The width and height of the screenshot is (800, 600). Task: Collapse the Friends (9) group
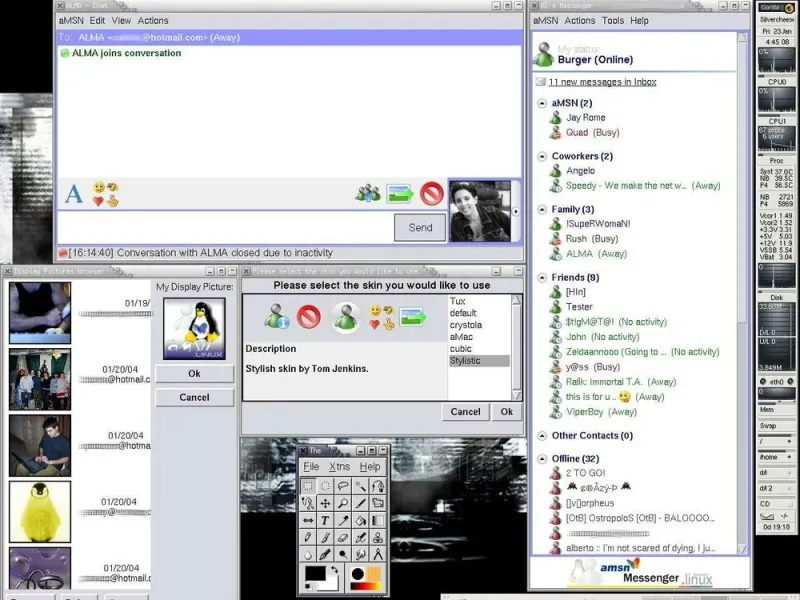542,278
